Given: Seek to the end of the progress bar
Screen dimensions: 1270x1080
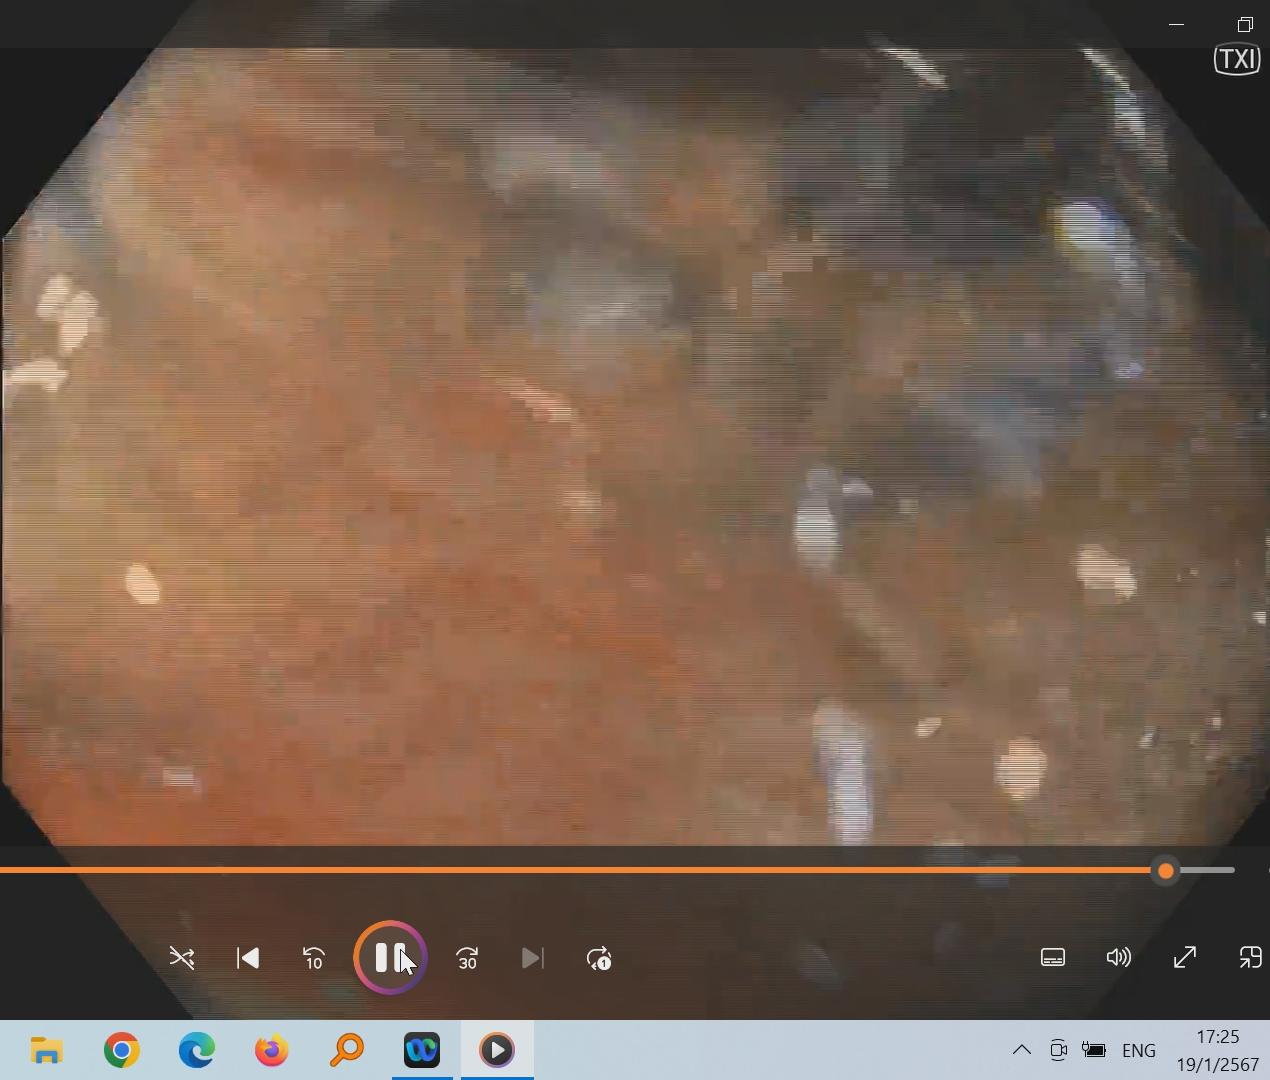Looking at the screenshot, I should [1232, 871].
